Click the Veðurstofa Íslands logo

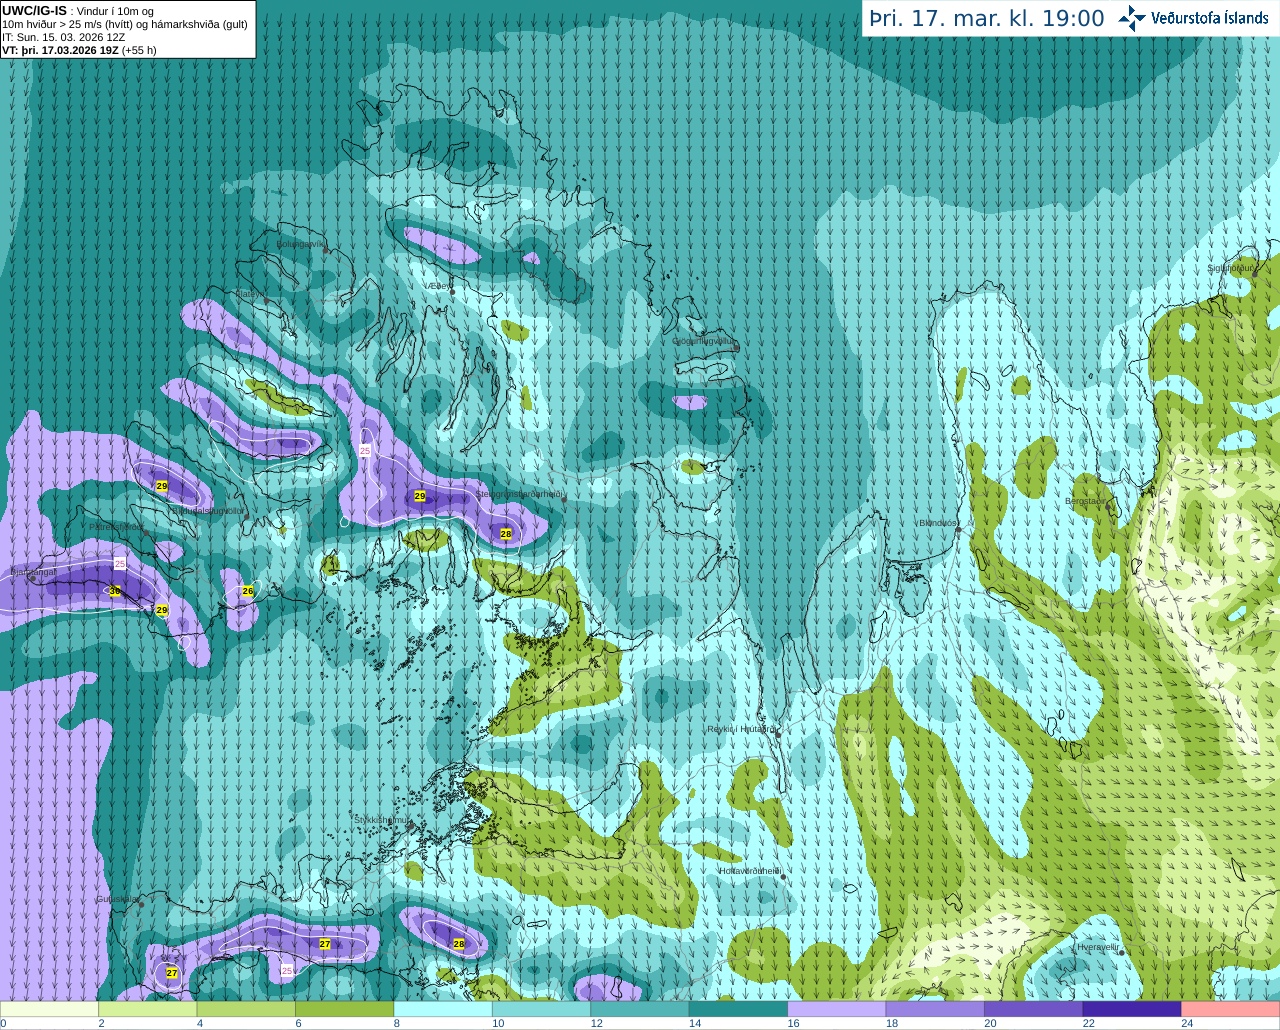(1194, 18)
